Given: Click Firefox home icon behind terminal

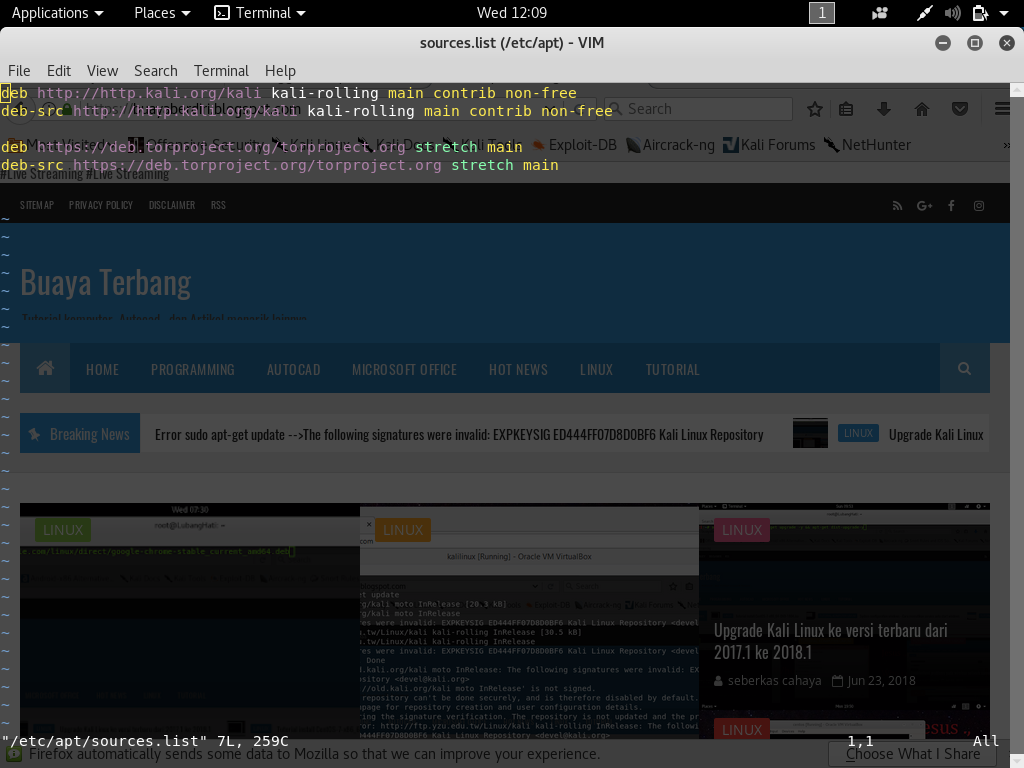Looking at the screenshot, I should click(x=921, y=109).
